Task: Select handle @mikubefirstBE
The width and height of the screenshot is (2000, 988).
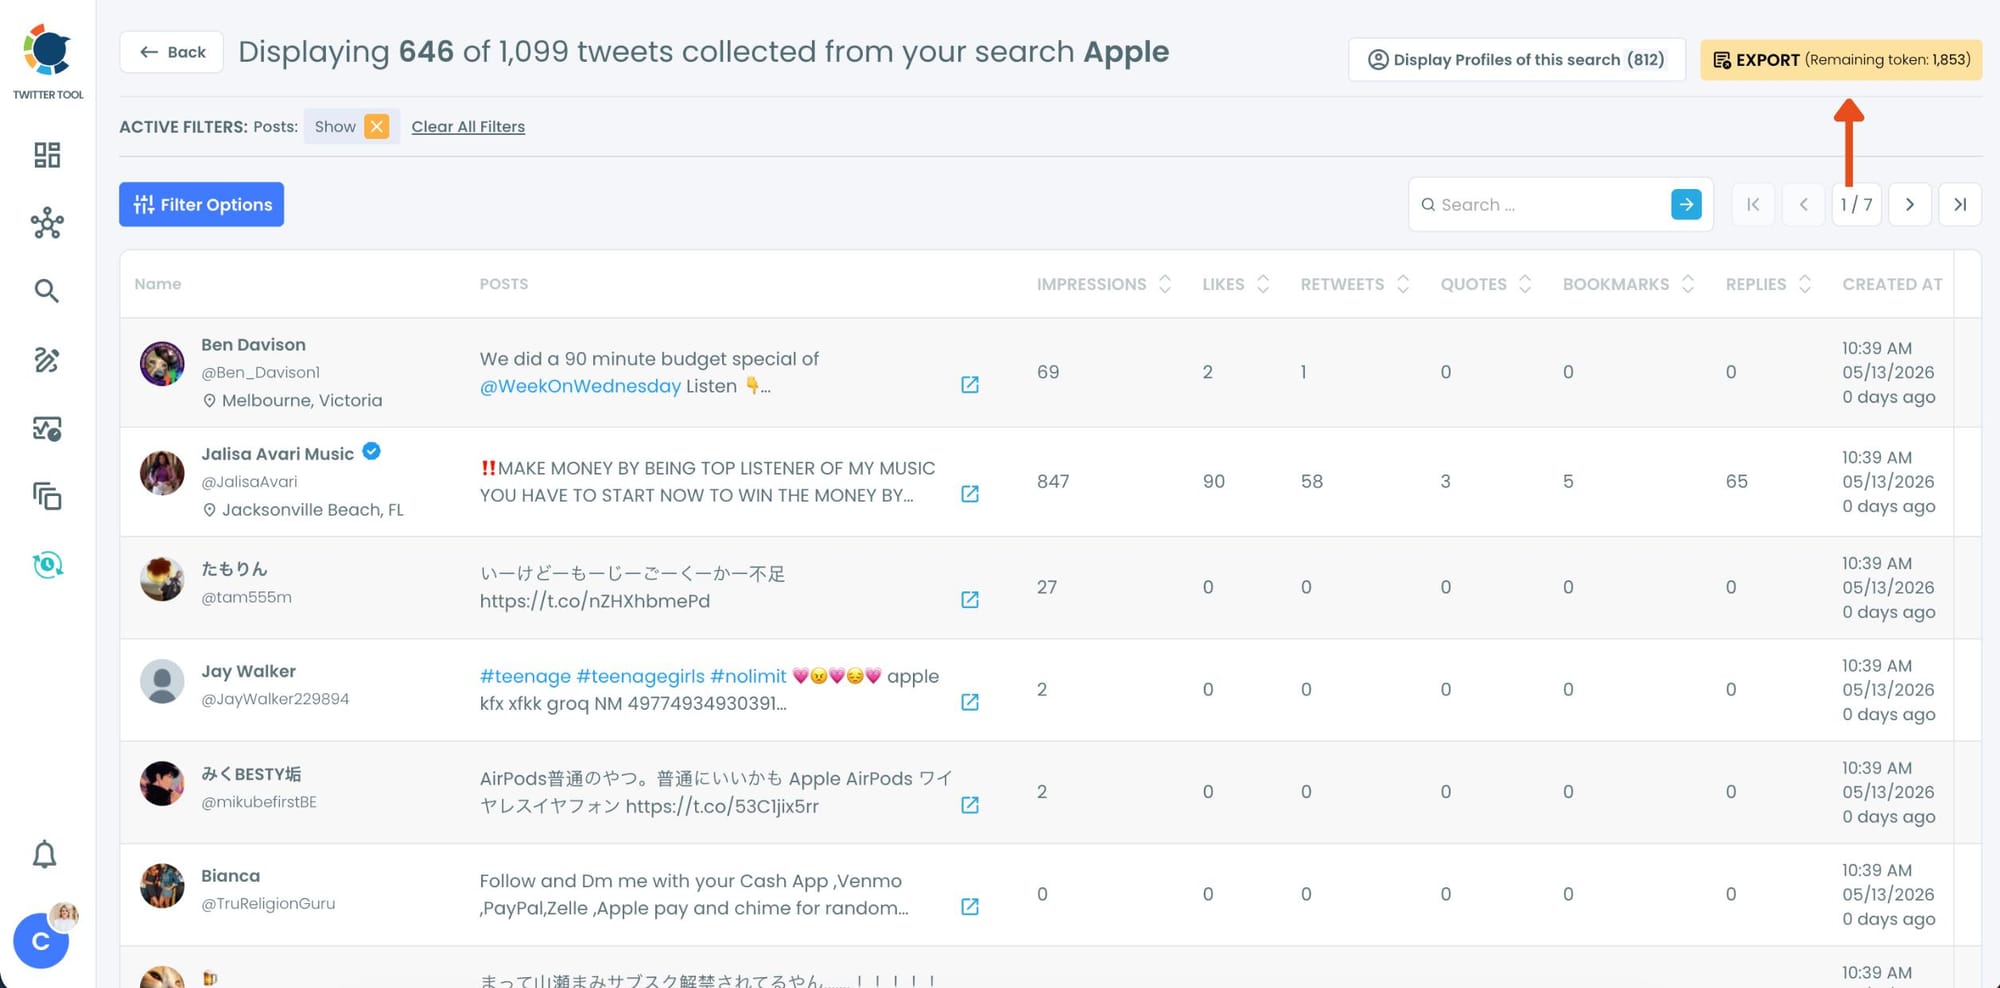Action: click(259, 802)
